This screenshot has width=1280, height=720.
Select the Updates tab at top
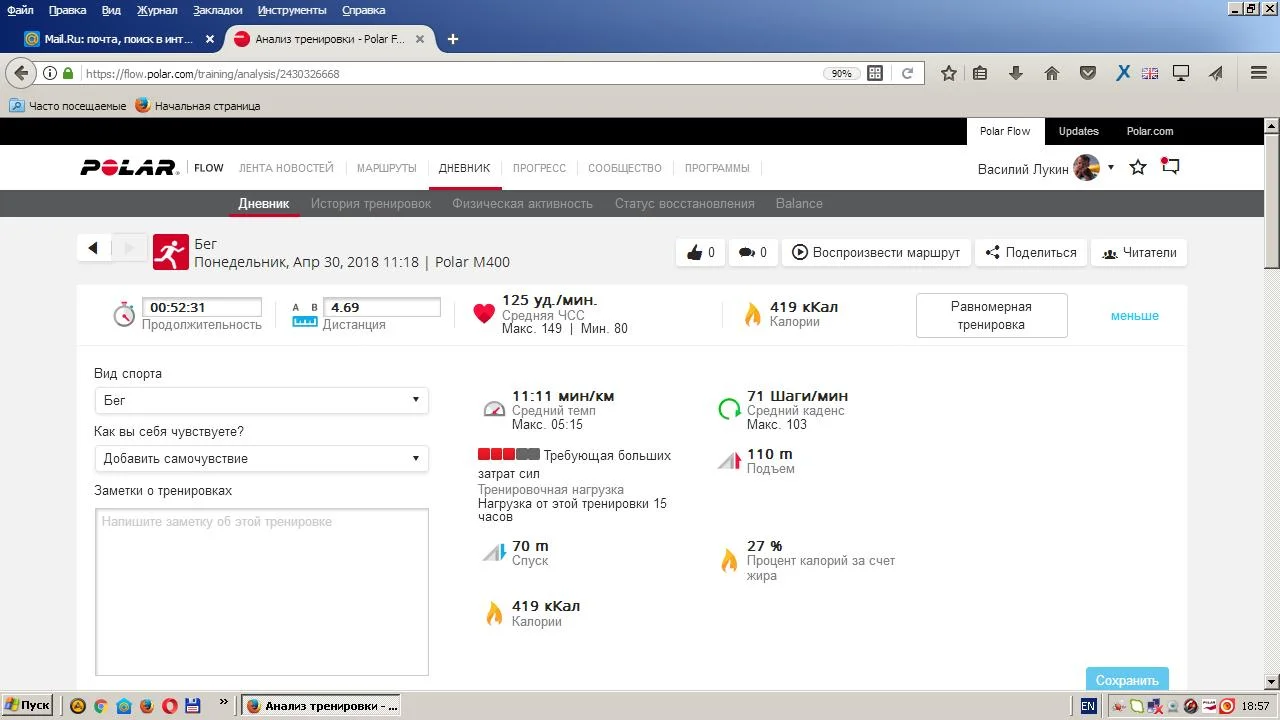tap(1079, 131)
